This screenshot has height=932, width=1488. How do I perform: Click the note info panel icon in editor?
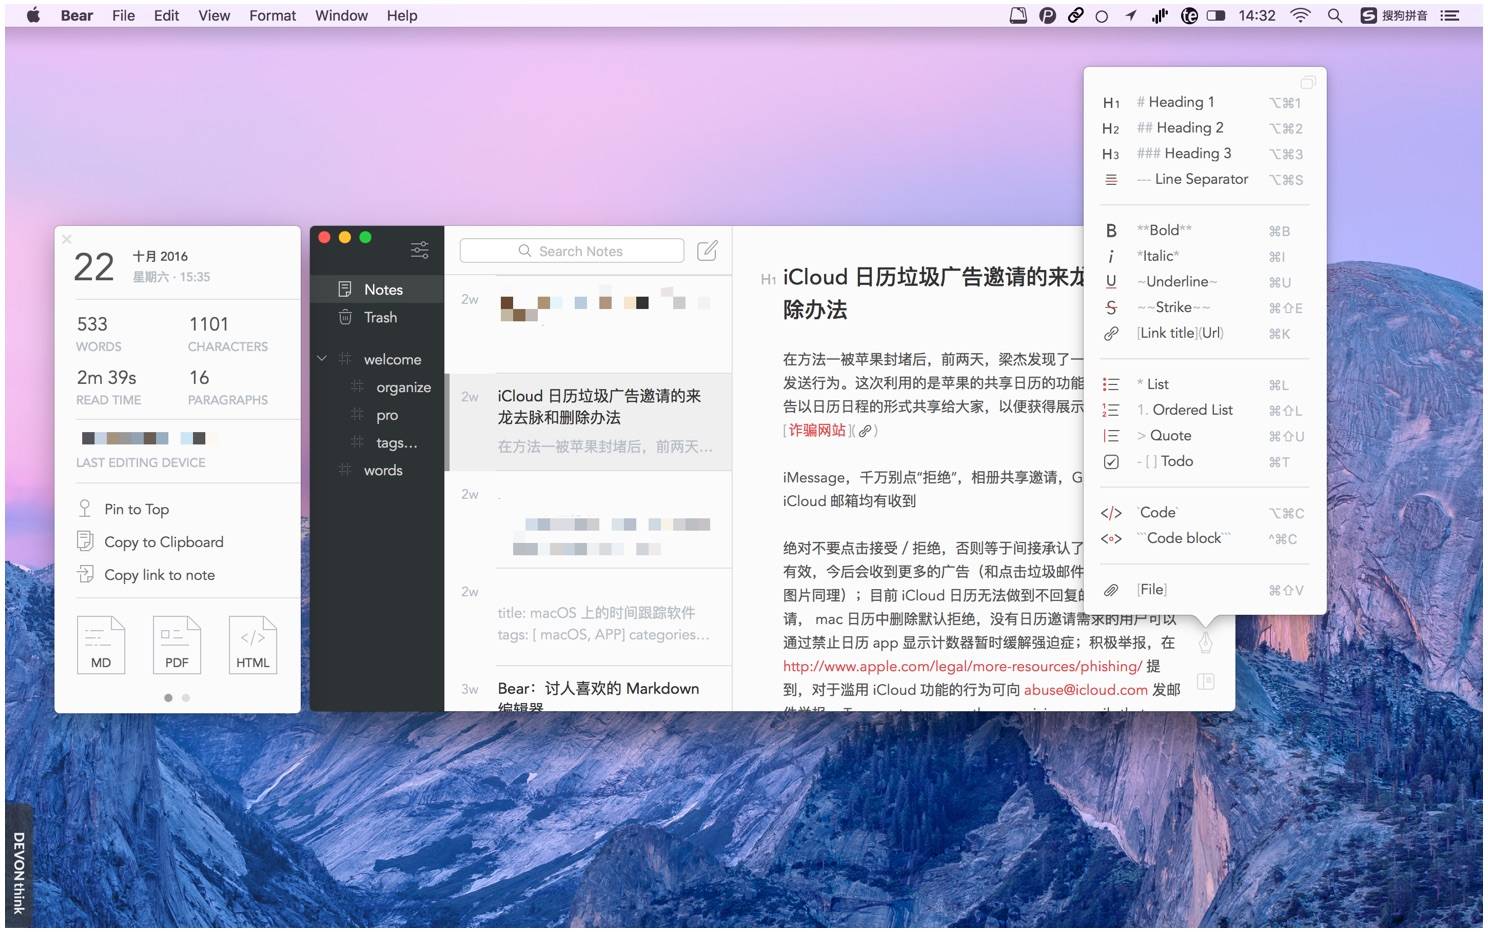click(x=1206, y=681)
